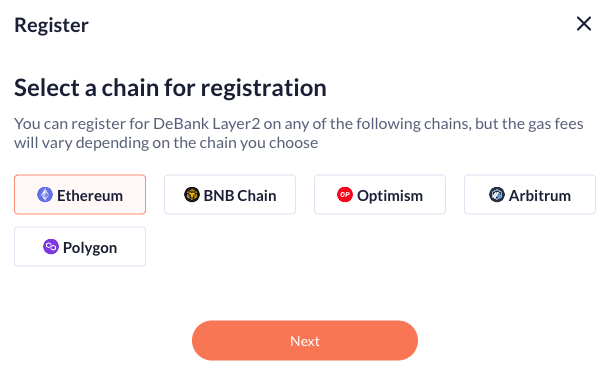Select Ethereum as the registration chain

[x=80, y=194]
